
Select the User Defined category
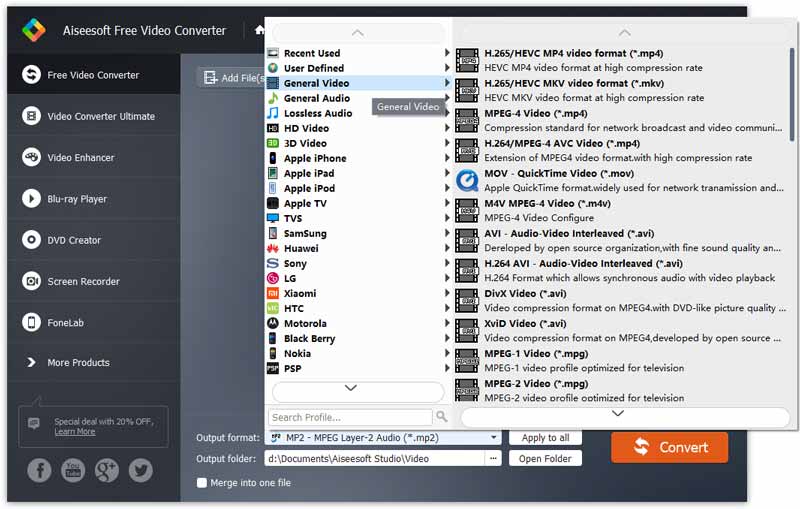(357, 68)
